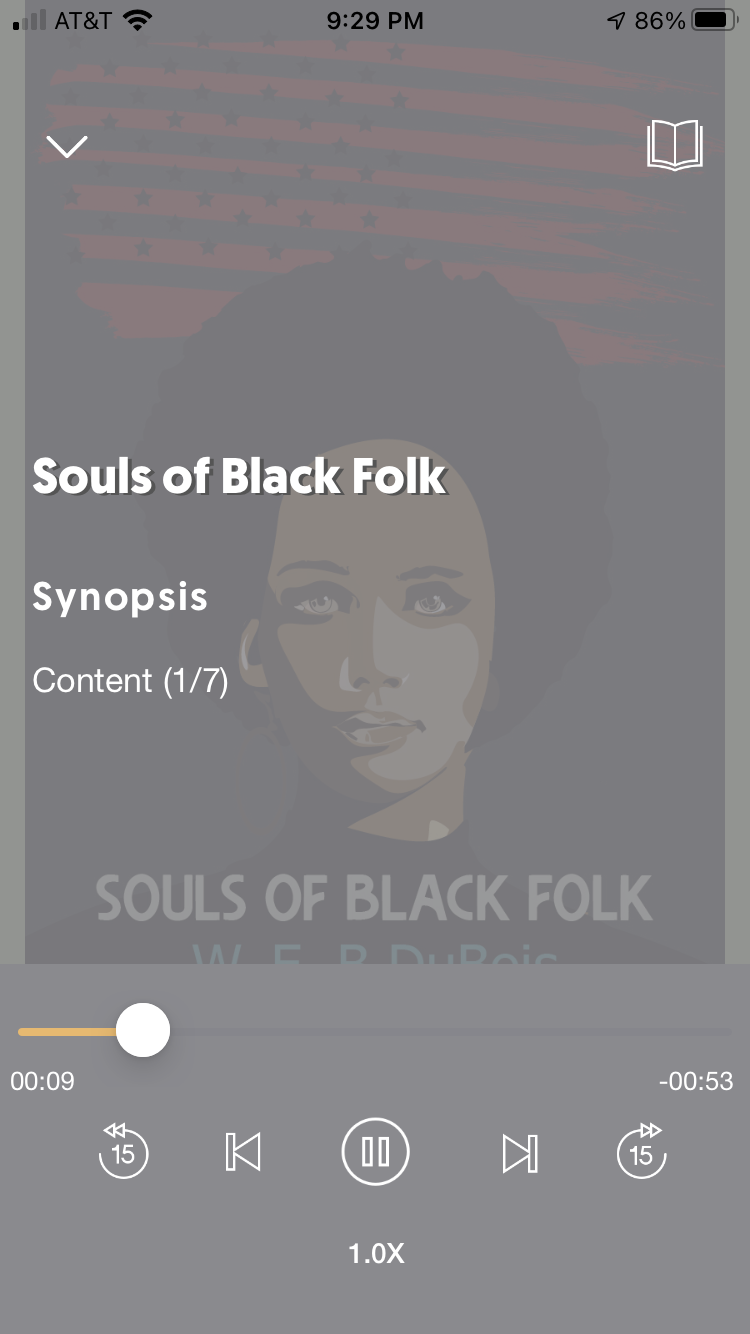Tap the Souls of Black Folk title
Screen dimensions: 750x1334
[x=239, y=476]
